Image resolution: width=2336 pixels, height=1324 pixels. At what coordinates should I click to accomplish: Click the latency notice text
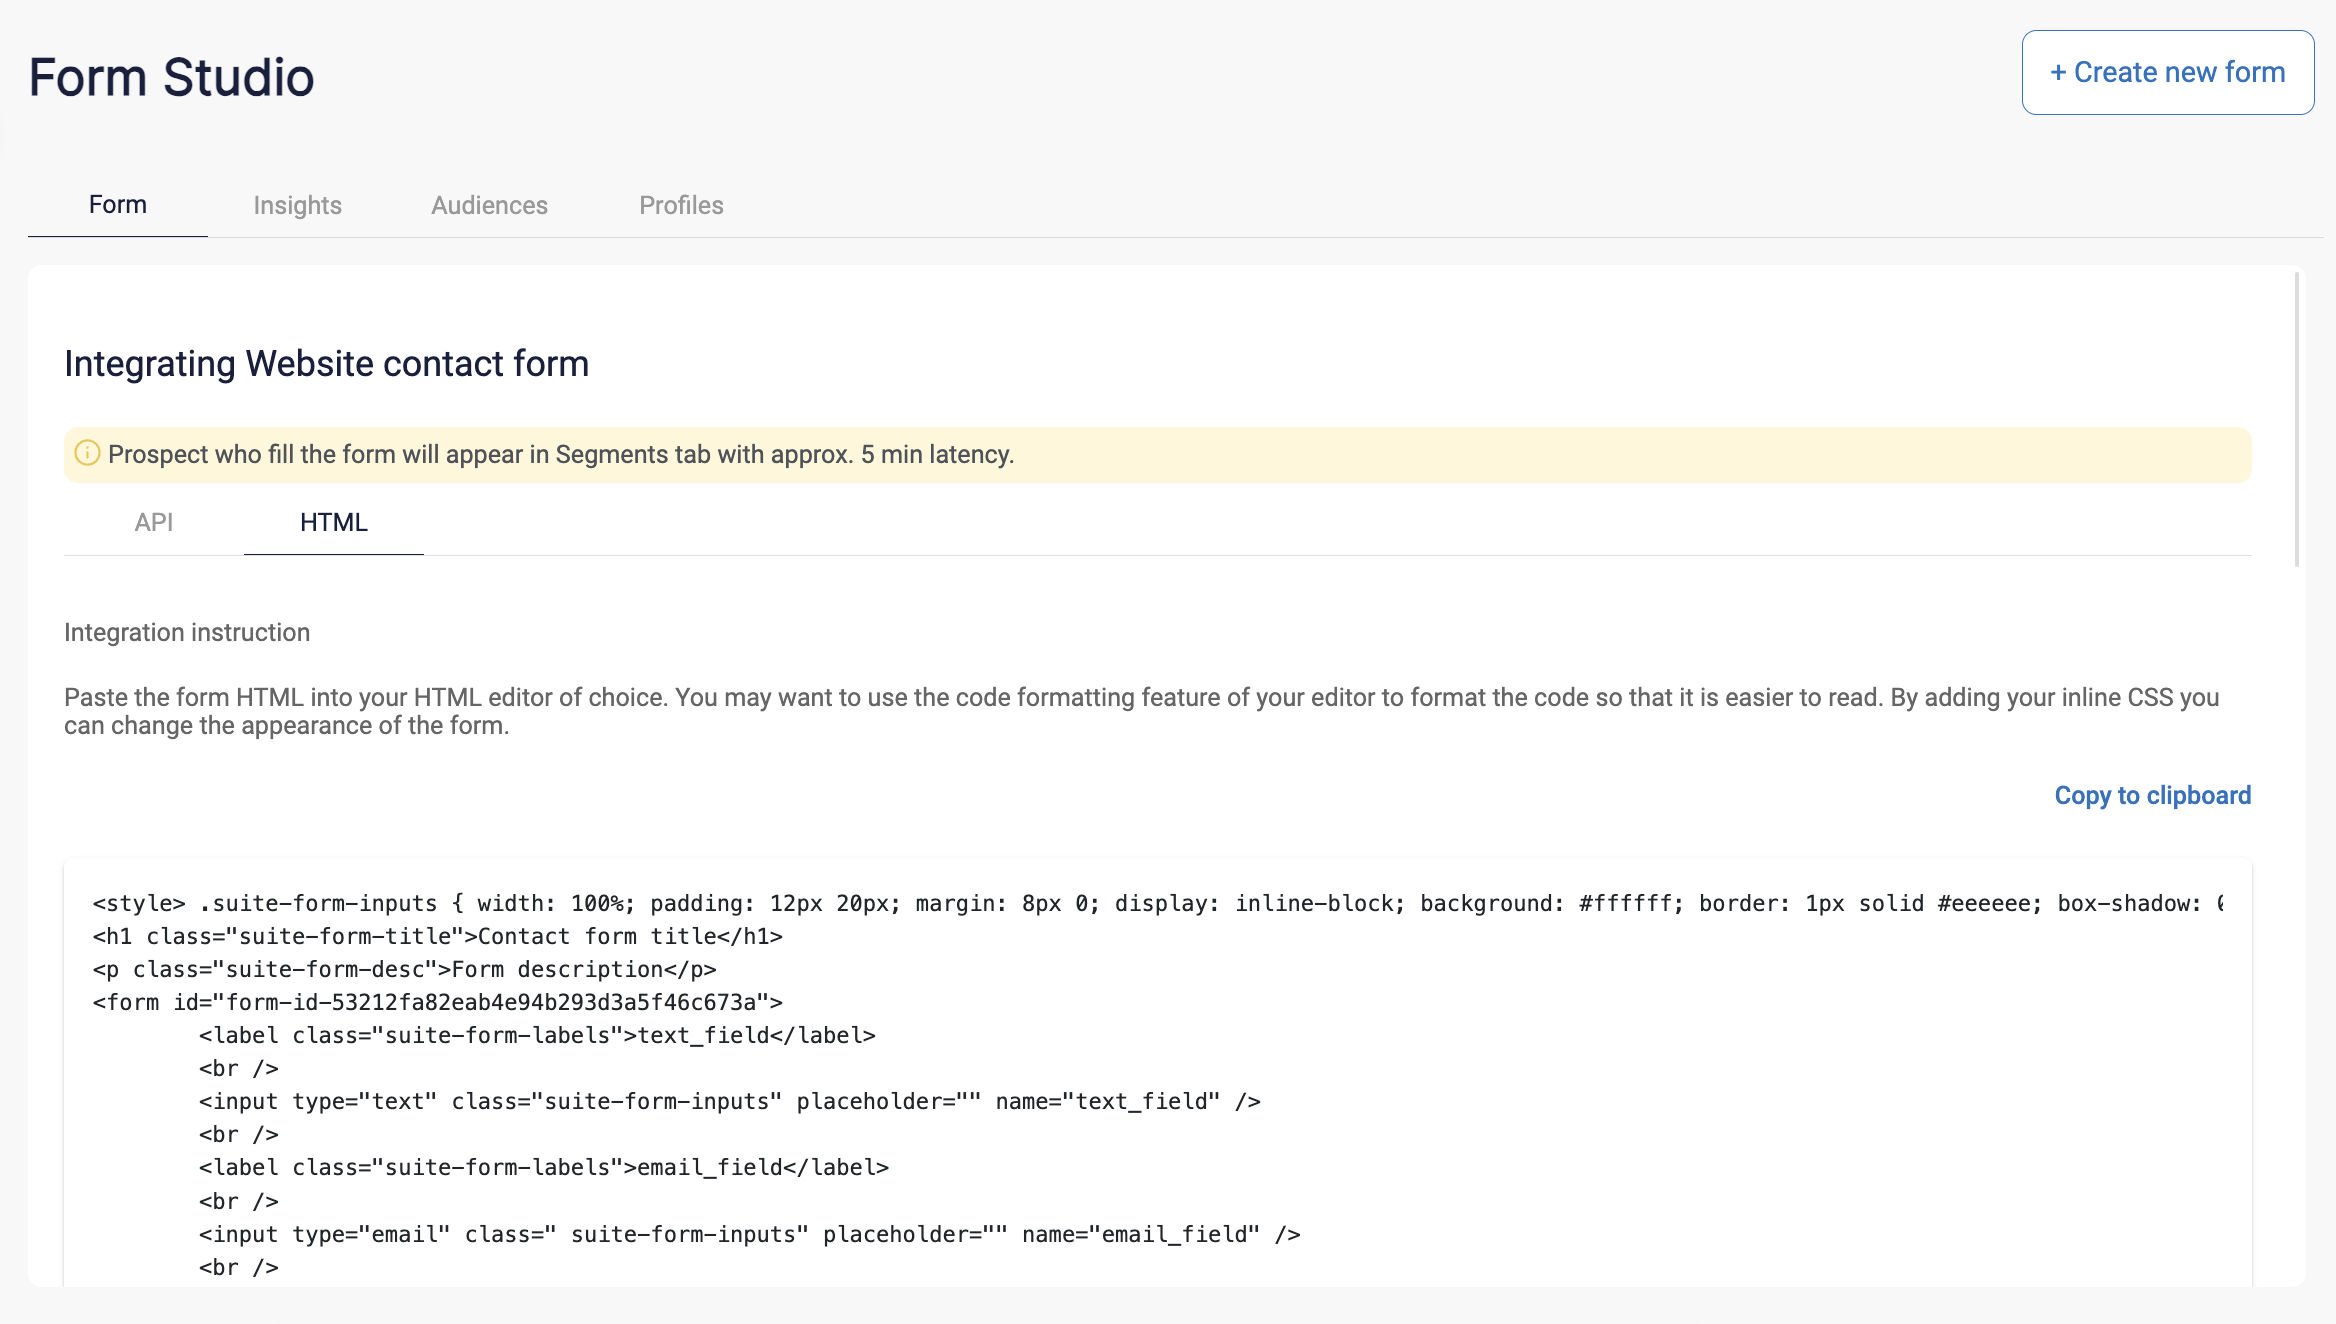(561, 454)
